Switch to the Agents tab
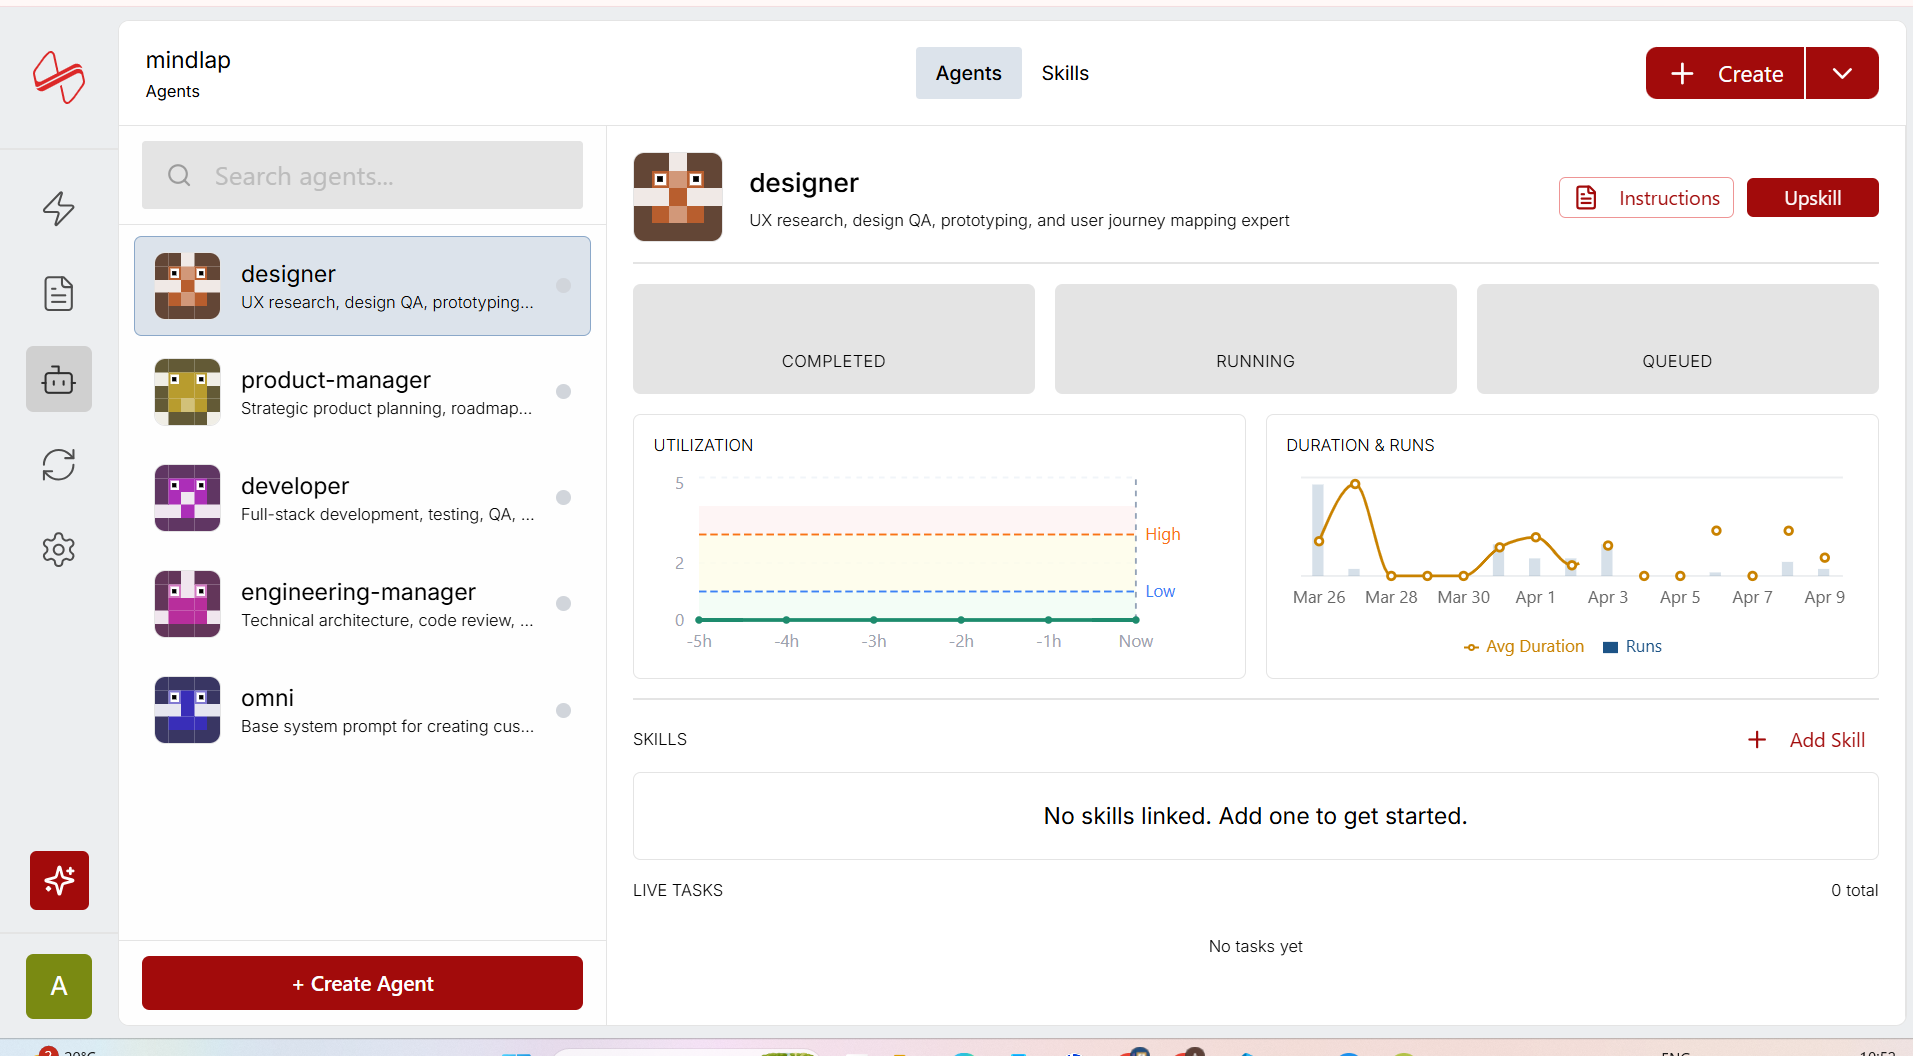The width and height of the screenshot is (1913, 1056). 968,73
